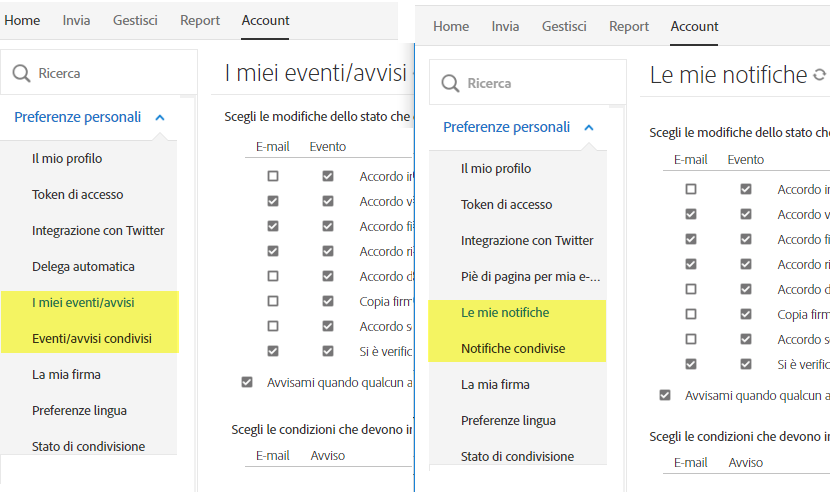Click the magnifier icon in the right panel's Ricerca box
The height and width of the screenshot is (492, 830).
tap(451, 83)
